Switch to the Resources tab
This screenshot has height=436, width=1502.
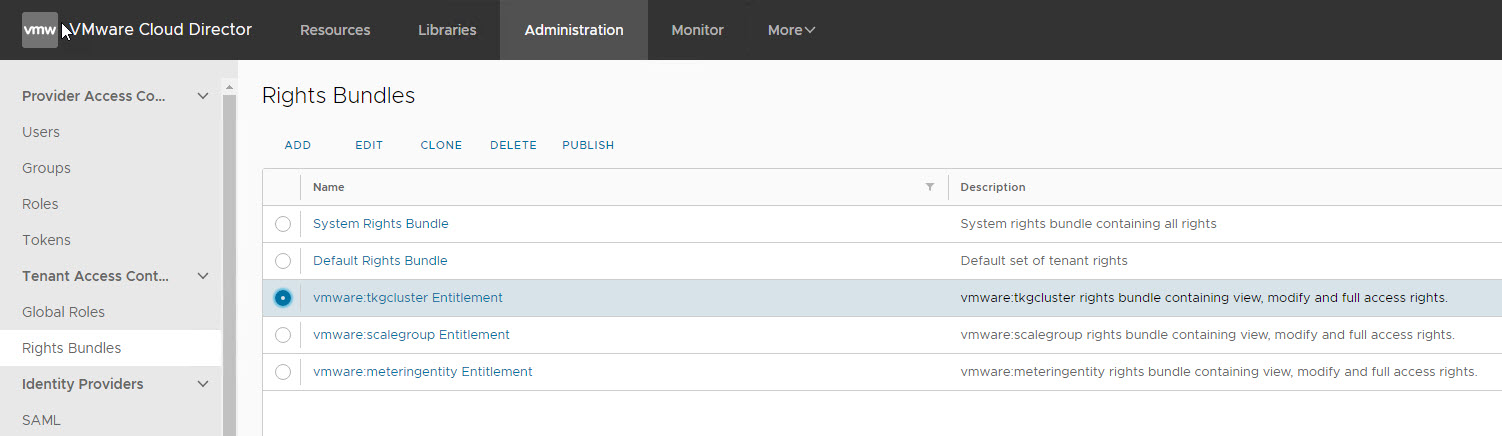(335, 30)
